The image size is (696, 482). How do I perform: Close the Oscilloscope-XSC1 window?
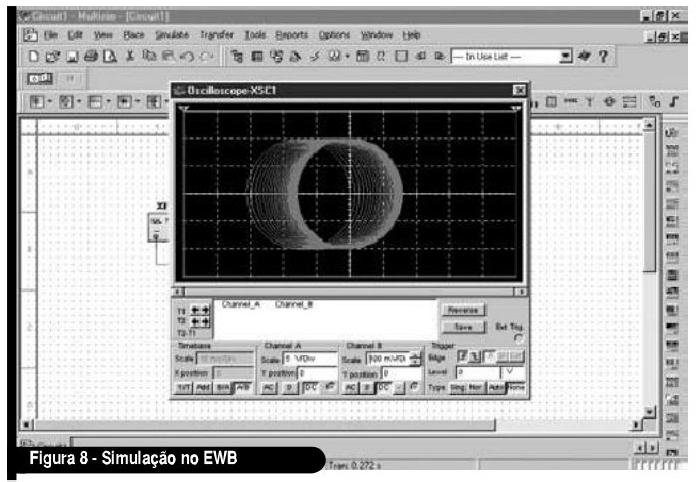point(518,91)
